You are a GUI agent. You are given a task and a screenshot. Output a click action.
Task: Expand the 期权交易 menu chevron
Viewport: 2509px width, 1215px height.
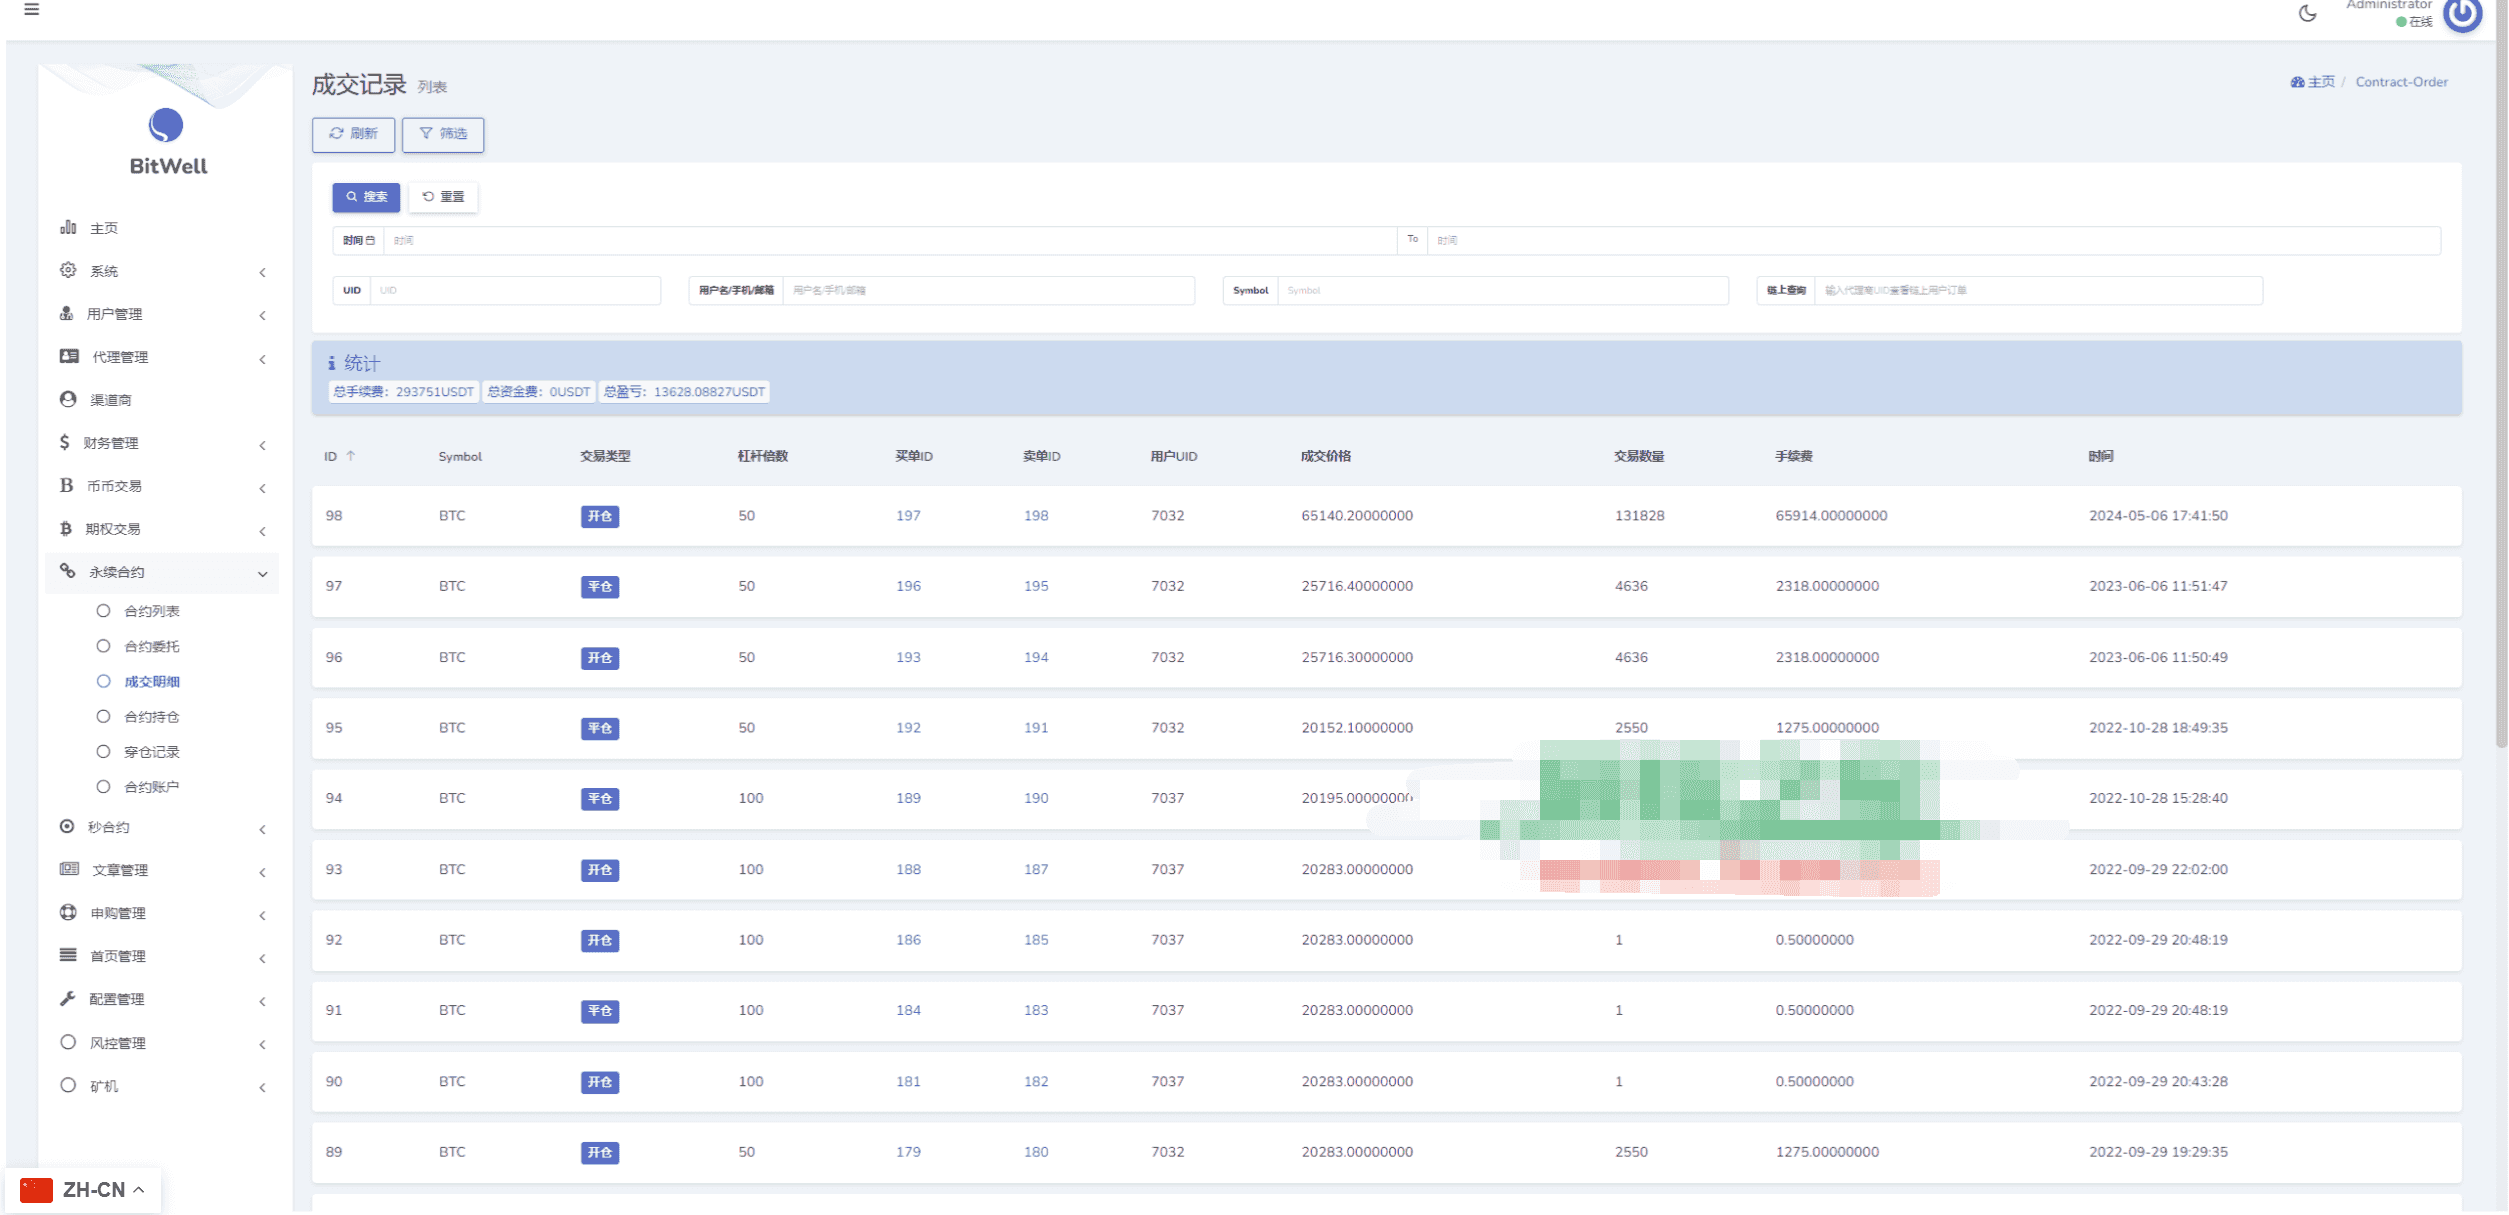pos(263,531)
